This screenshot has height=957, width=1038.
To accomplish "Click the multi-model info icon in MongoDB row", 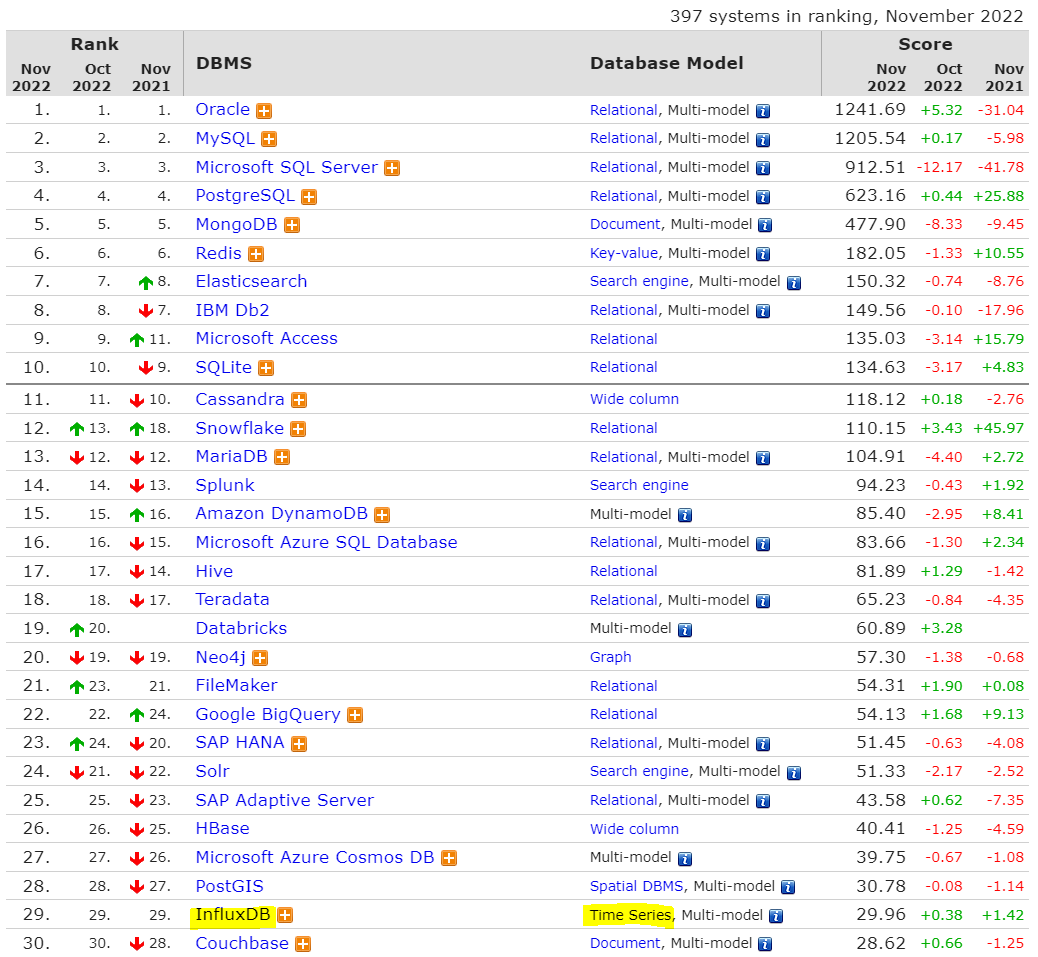I will (x=765, y=226).
